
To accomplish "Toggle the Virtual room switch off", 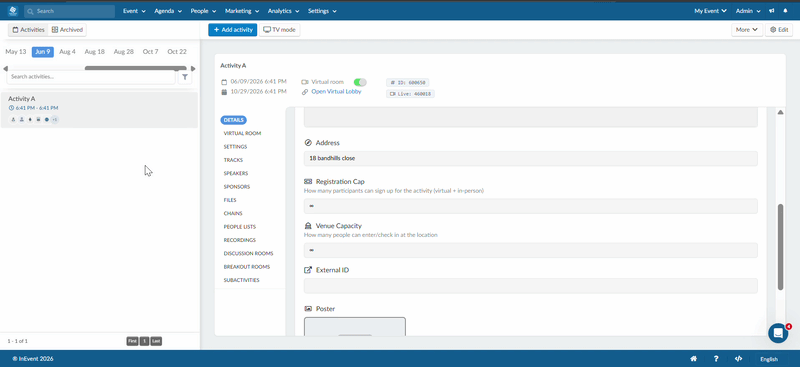I will pos(360,82).
